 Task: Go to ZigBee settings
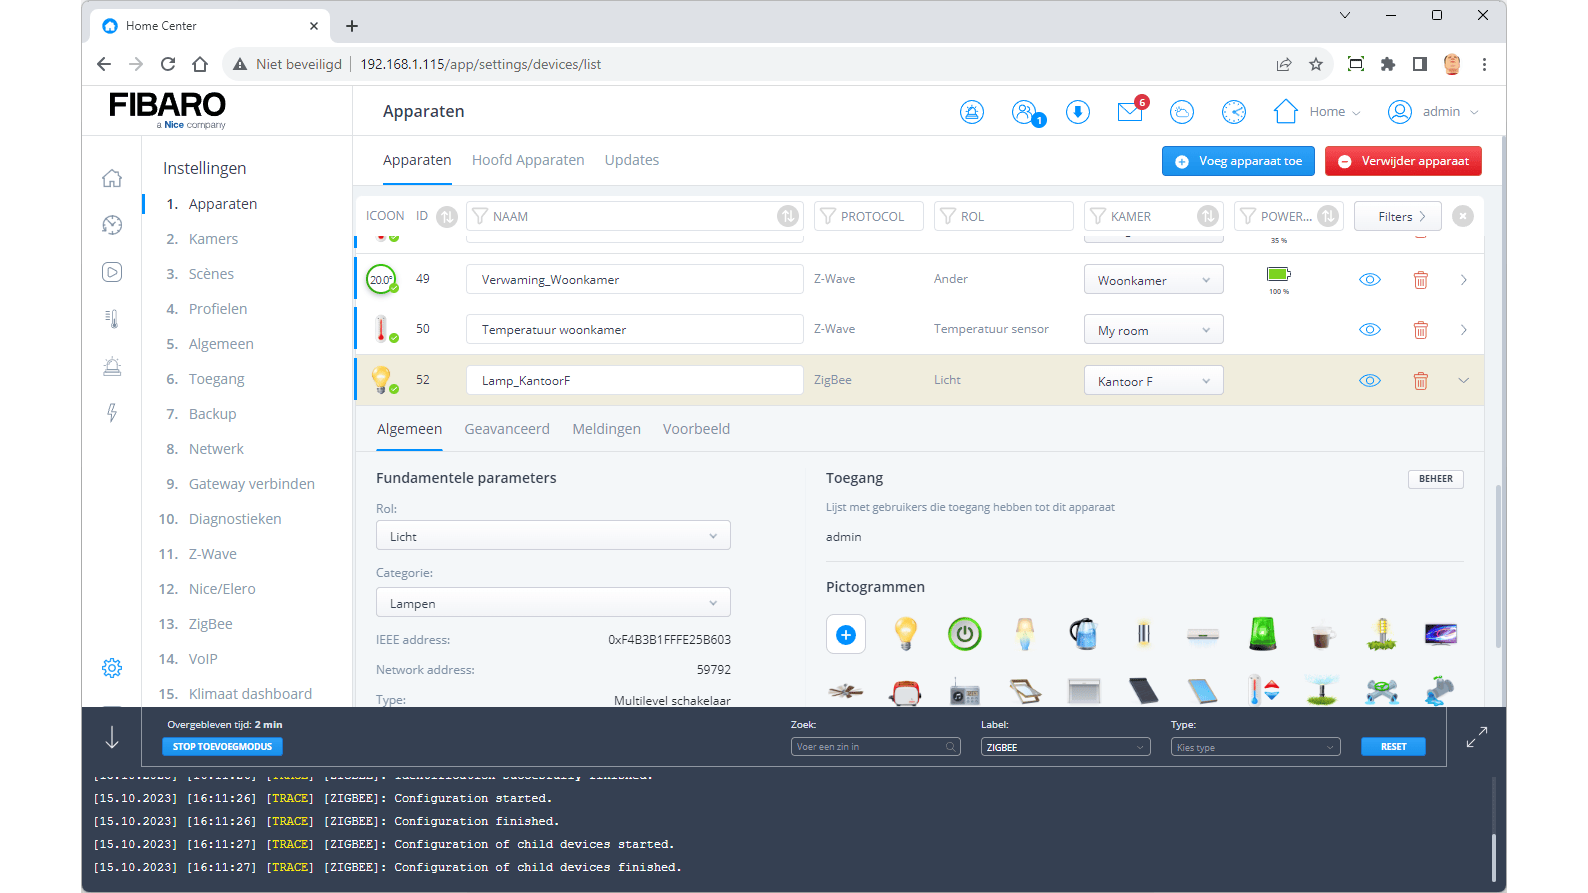pyautogui.click(x=210, y=624)
